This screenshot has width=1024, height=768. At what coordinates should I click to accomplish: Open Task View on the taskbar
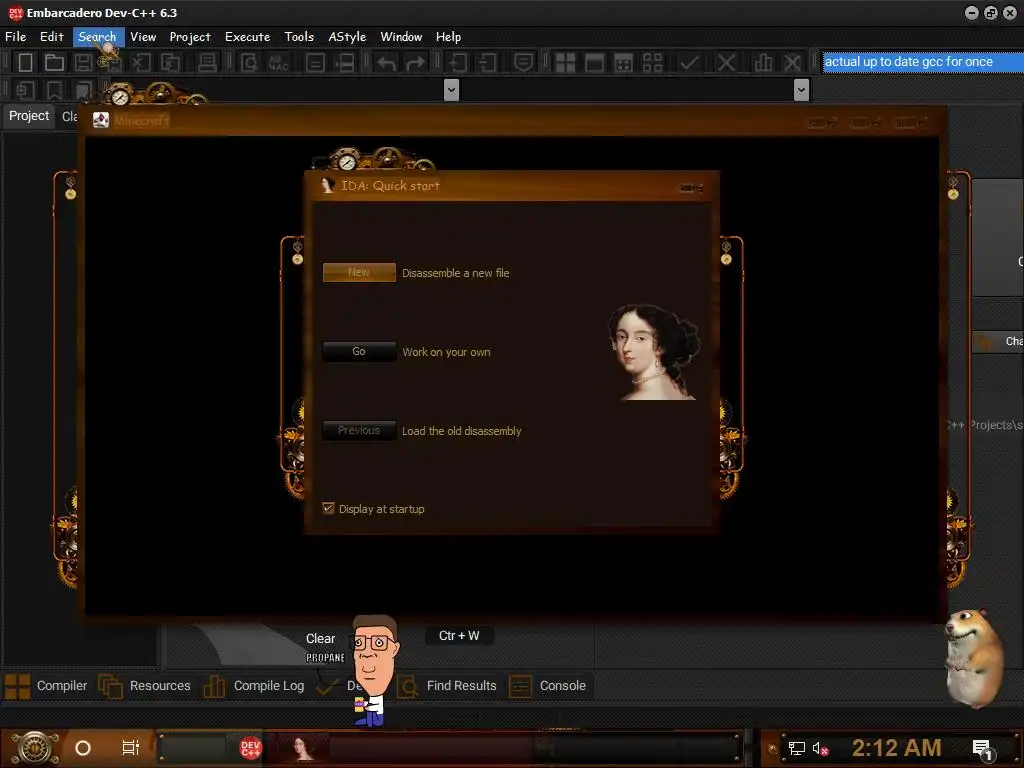click(131, 748)
